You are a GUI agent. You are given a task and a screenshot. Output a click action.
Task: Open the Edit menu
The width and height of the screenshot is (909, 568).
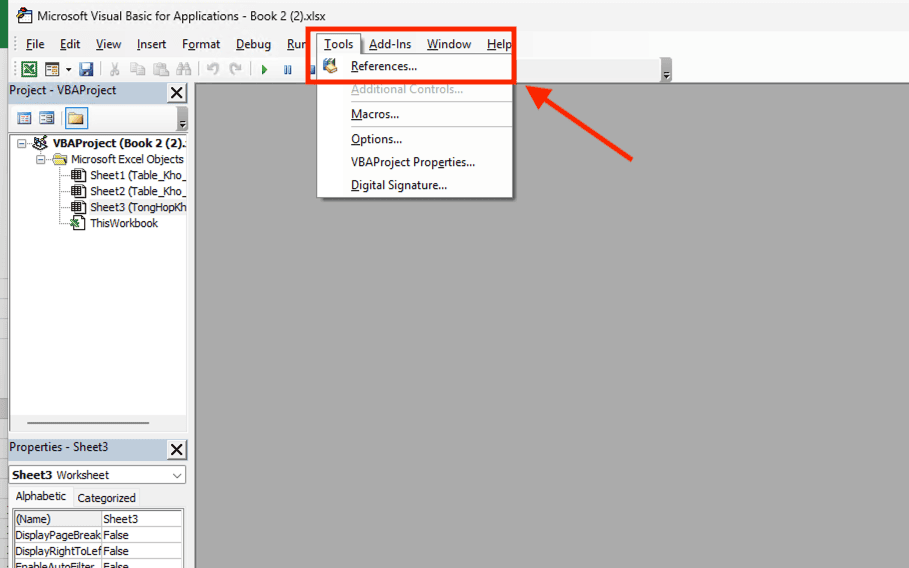(x=70, y=44)
